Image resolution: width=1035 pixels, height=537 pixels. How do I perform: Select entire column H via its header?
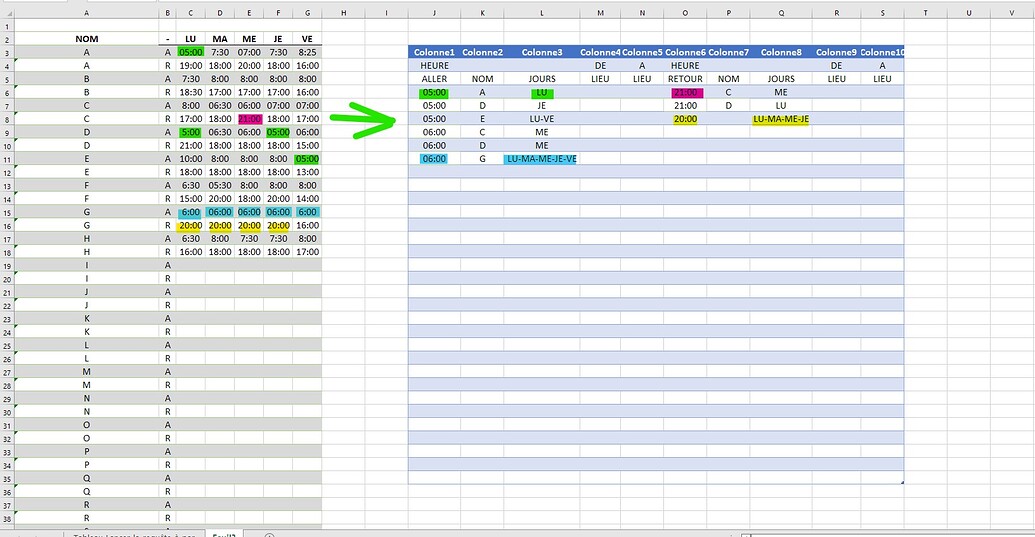click(x=343, y=13)
